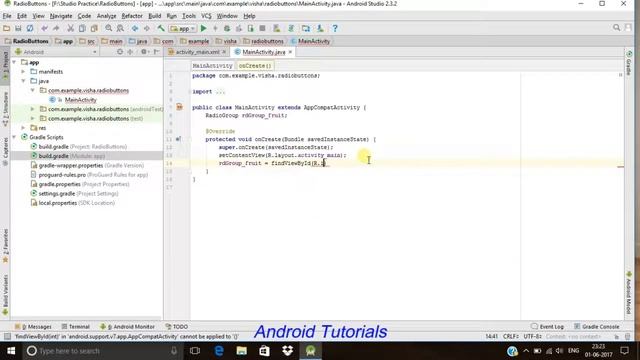Expand the androidTest package node
640x360 pixels.
[x=33, y=109]
